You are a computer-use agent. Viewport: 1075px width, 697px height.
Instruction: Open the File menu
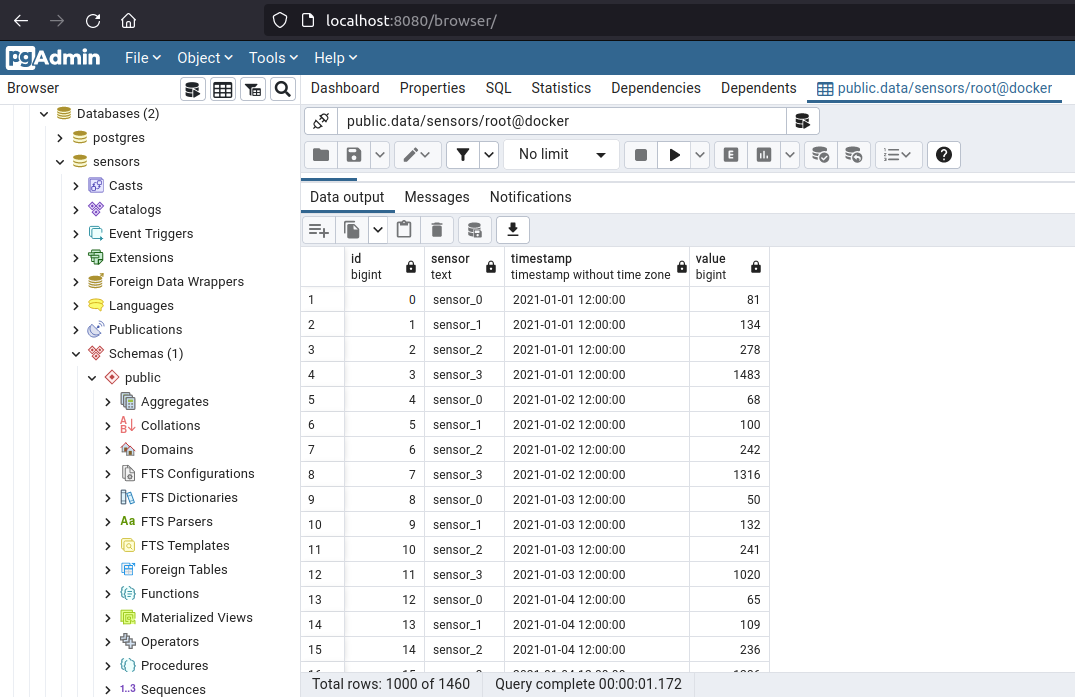[143, 58]
